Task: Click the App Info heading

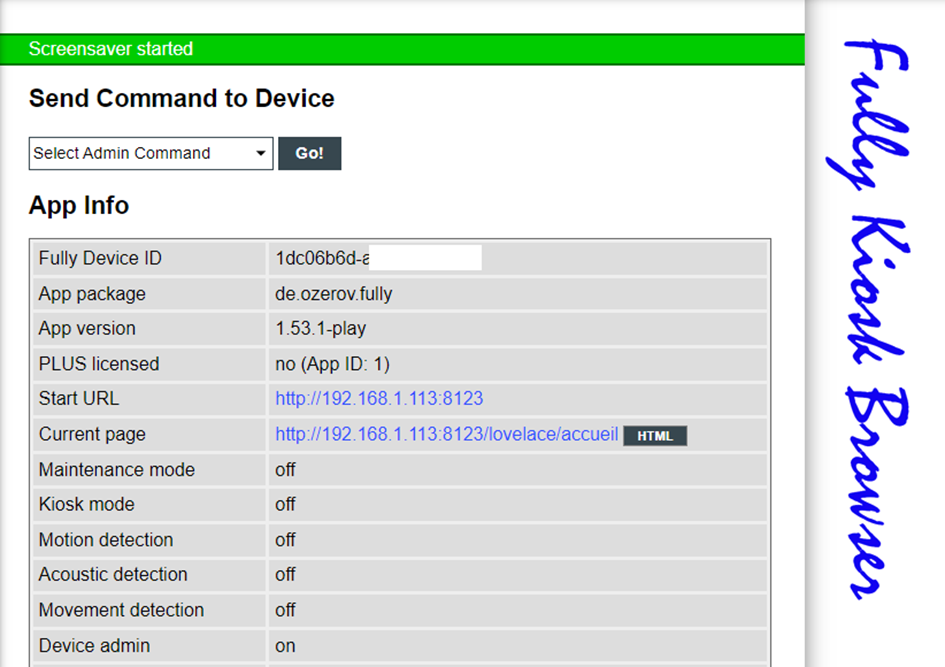Action: coord(79,205)
